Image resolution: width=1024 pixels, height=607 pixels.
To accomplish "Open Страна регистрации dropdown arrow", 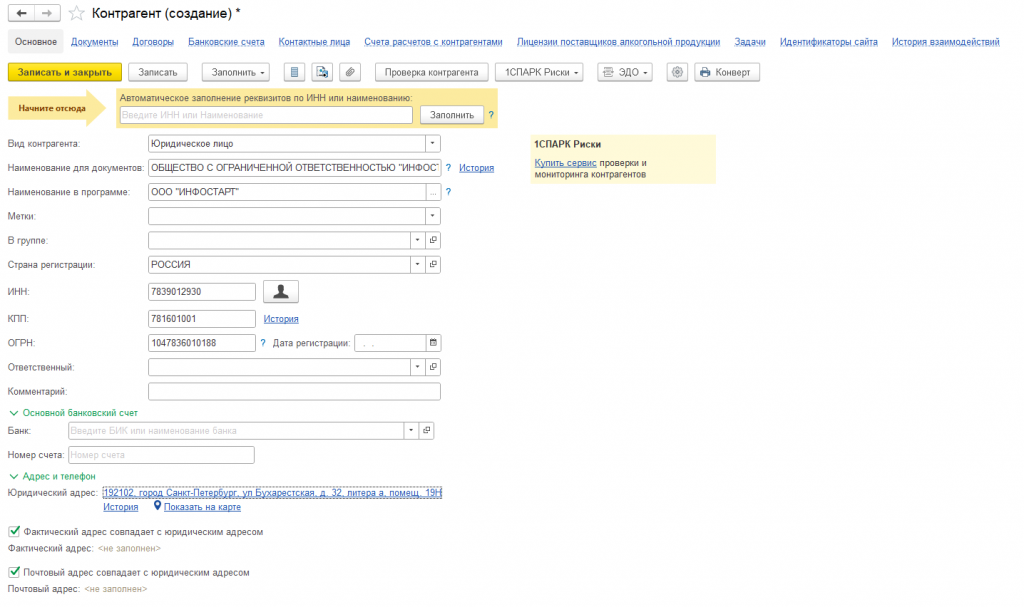I will 417,265.
